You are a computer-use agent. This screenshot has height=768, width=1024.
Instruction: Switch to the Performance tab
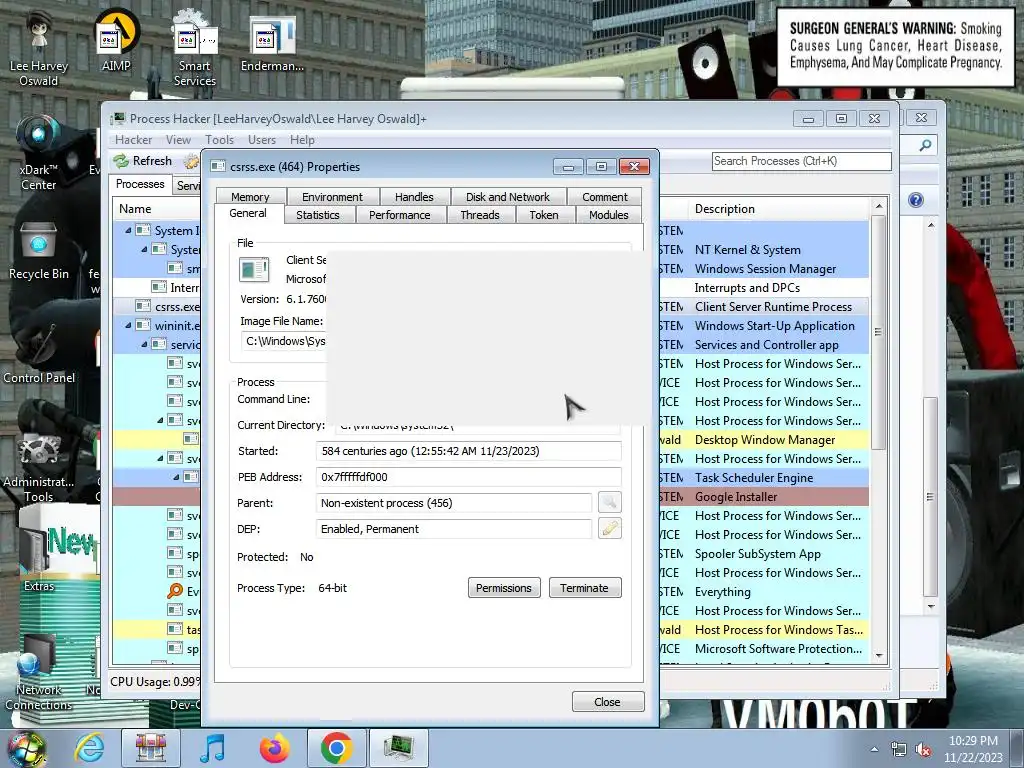pos(400,215)
